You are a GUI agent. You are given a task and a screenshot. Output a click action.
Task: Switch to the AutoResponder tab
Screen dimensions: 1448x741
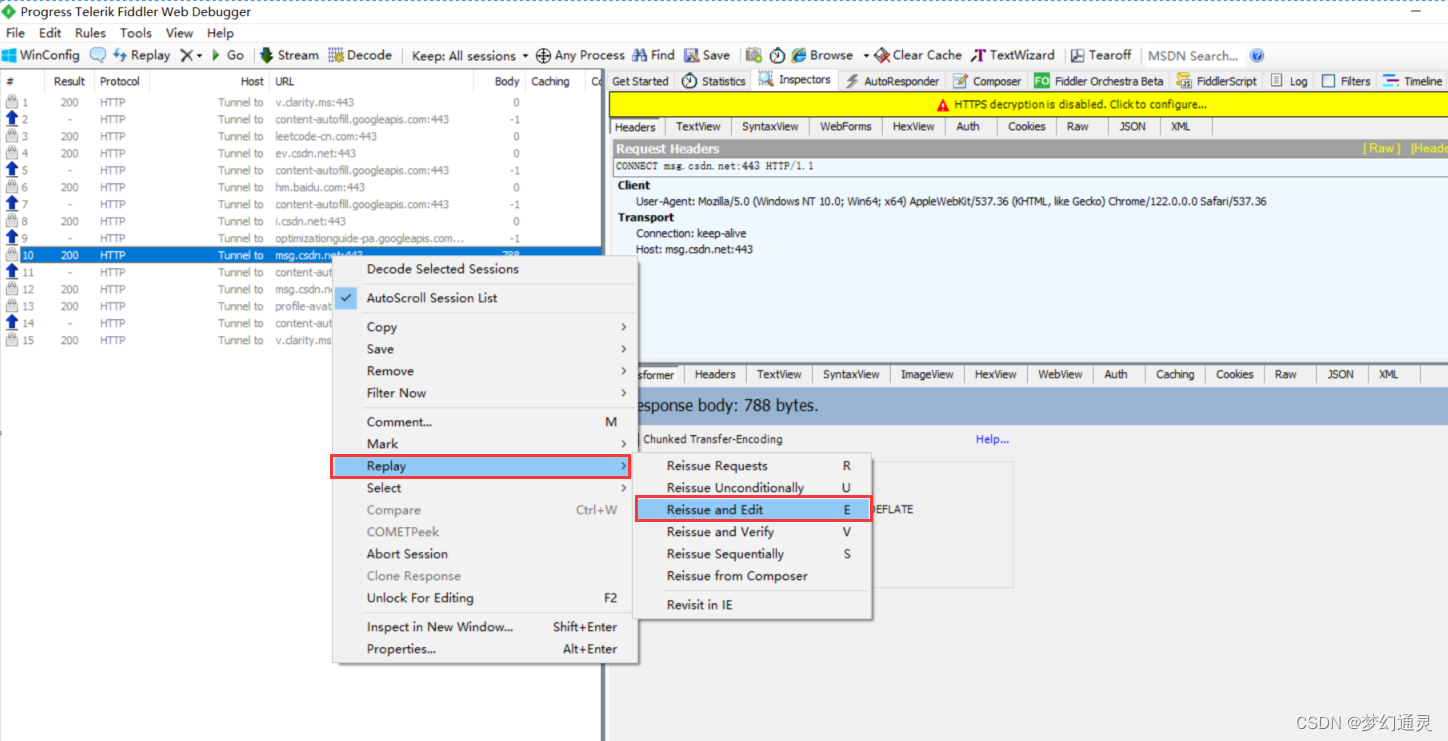[x=892, y=81]
